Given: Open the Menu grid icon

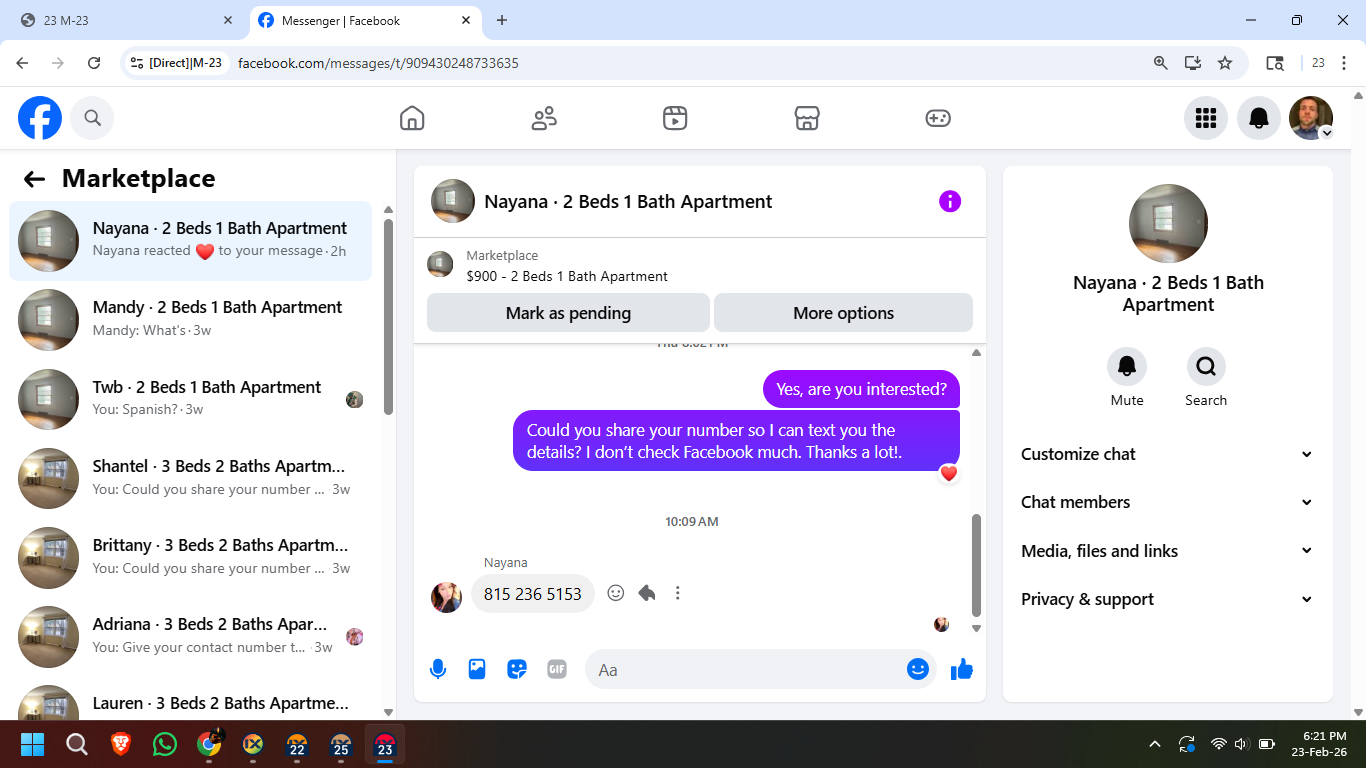Looking at the screenshot, I should pyautogui.click(x=1206, y=118).
